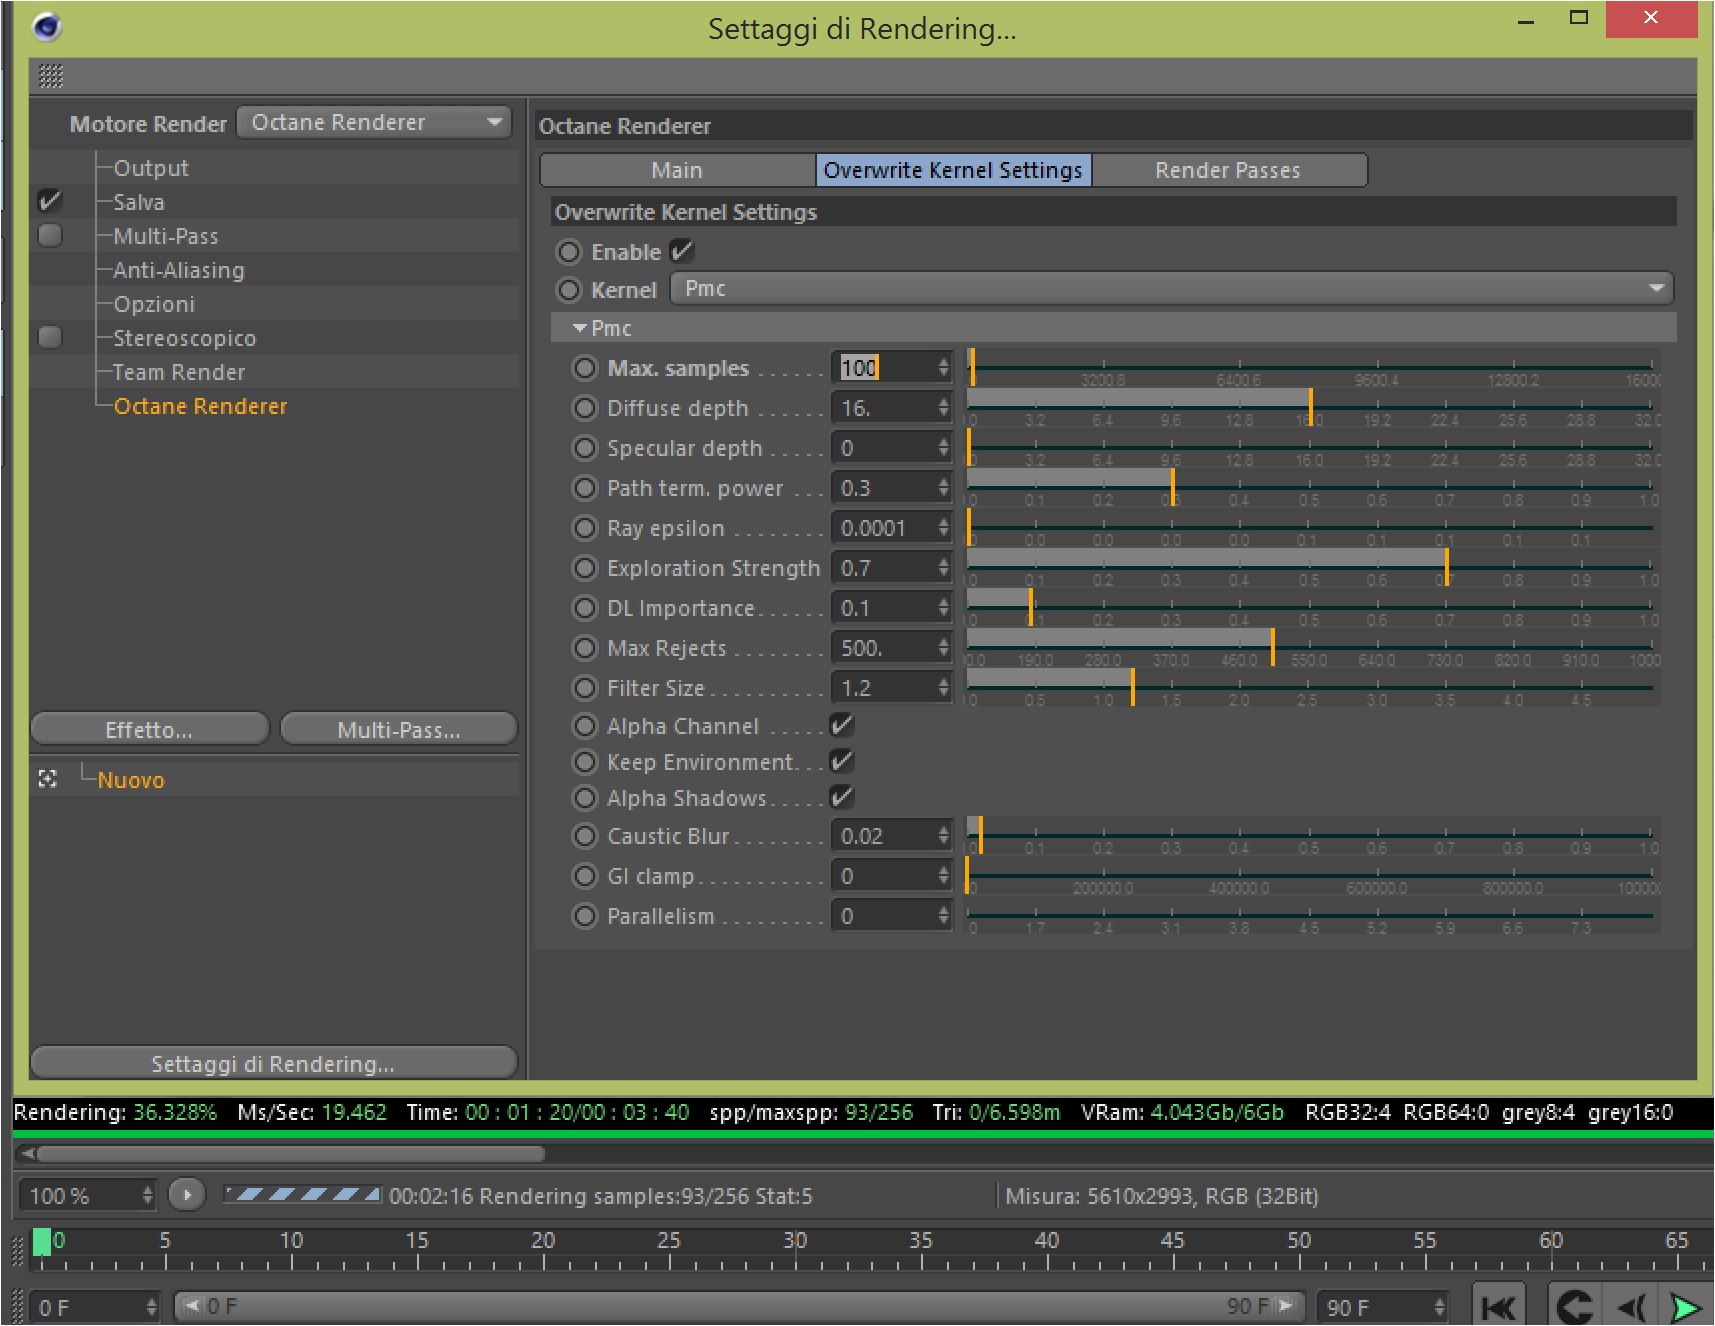Open the Kernel Pmc dropdown
The height and width of the screenshot is (1326, 1715).
(x=1171, y=289)
